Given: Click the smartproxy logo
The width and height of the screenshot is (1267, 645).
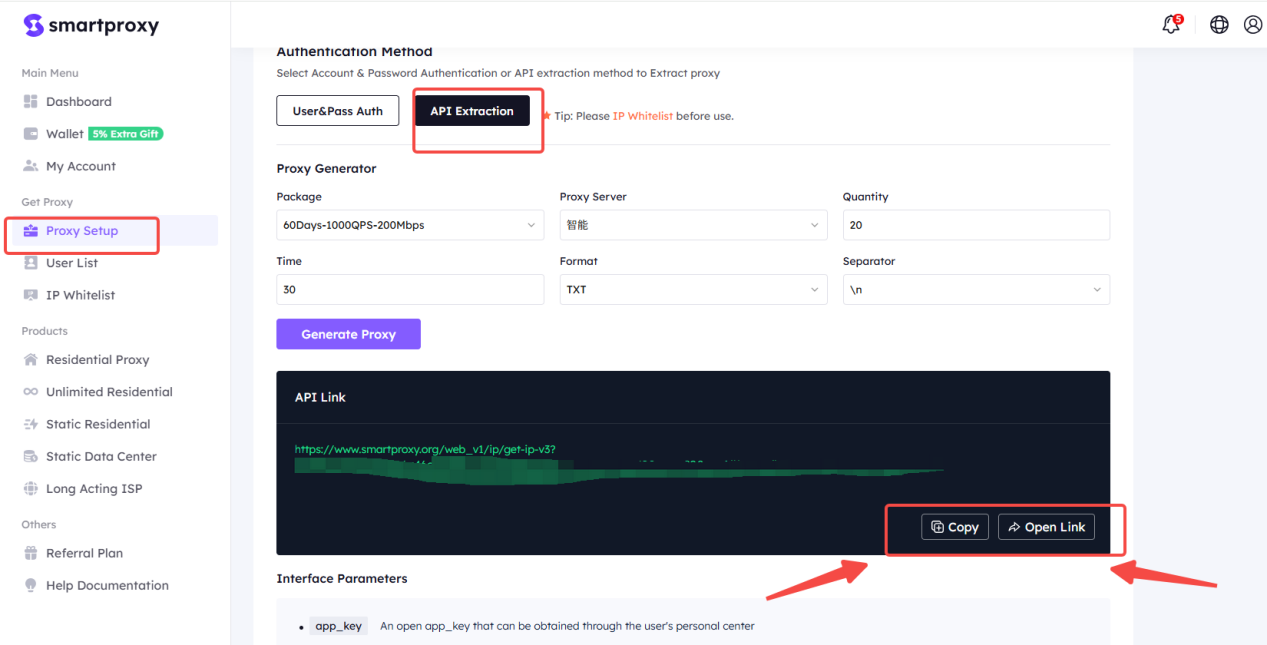Looking at the screenshot, I should tap(91, 25).
